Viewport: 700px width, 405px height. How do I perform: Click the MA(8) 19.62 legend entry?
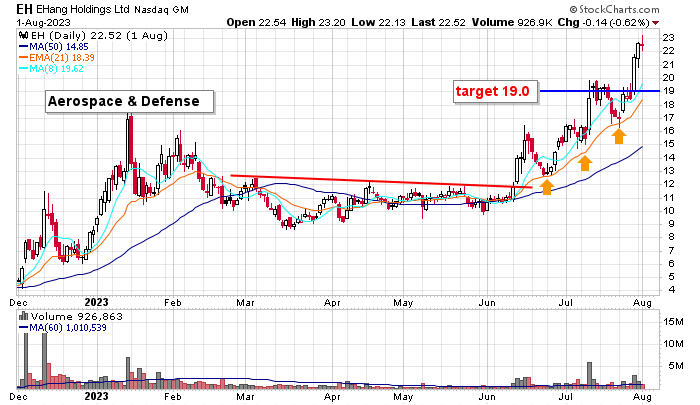[51, 69]
